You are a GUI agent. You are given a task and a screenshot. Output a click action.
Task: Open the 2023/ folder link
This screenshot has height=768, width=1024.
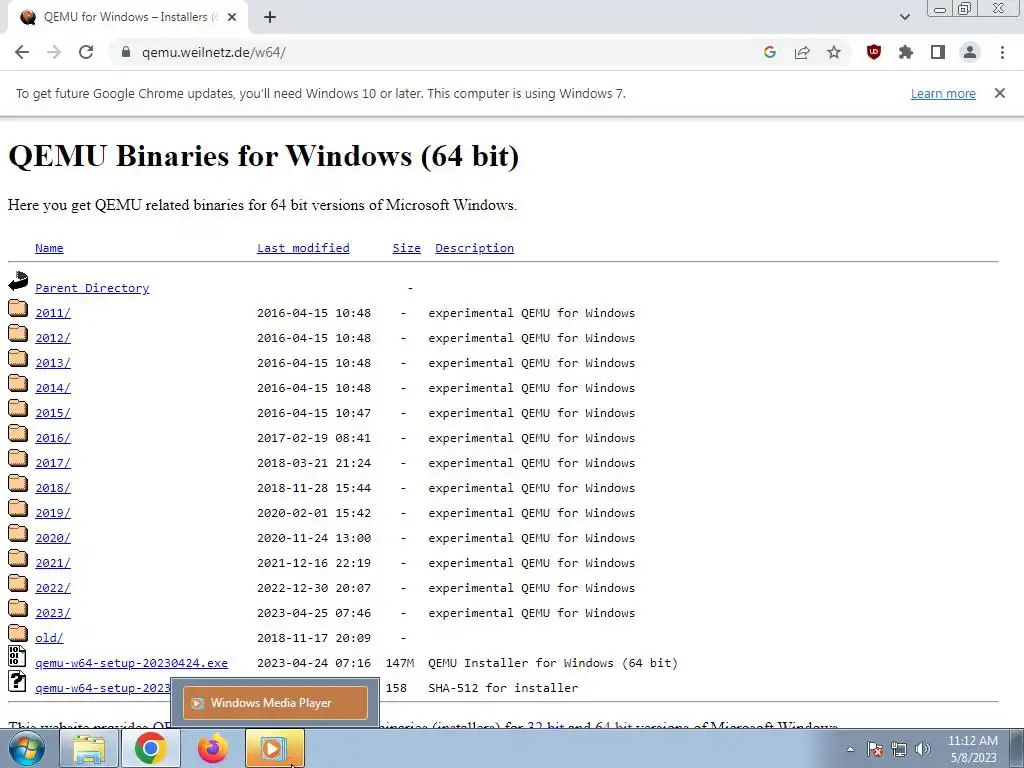(53, 613)
